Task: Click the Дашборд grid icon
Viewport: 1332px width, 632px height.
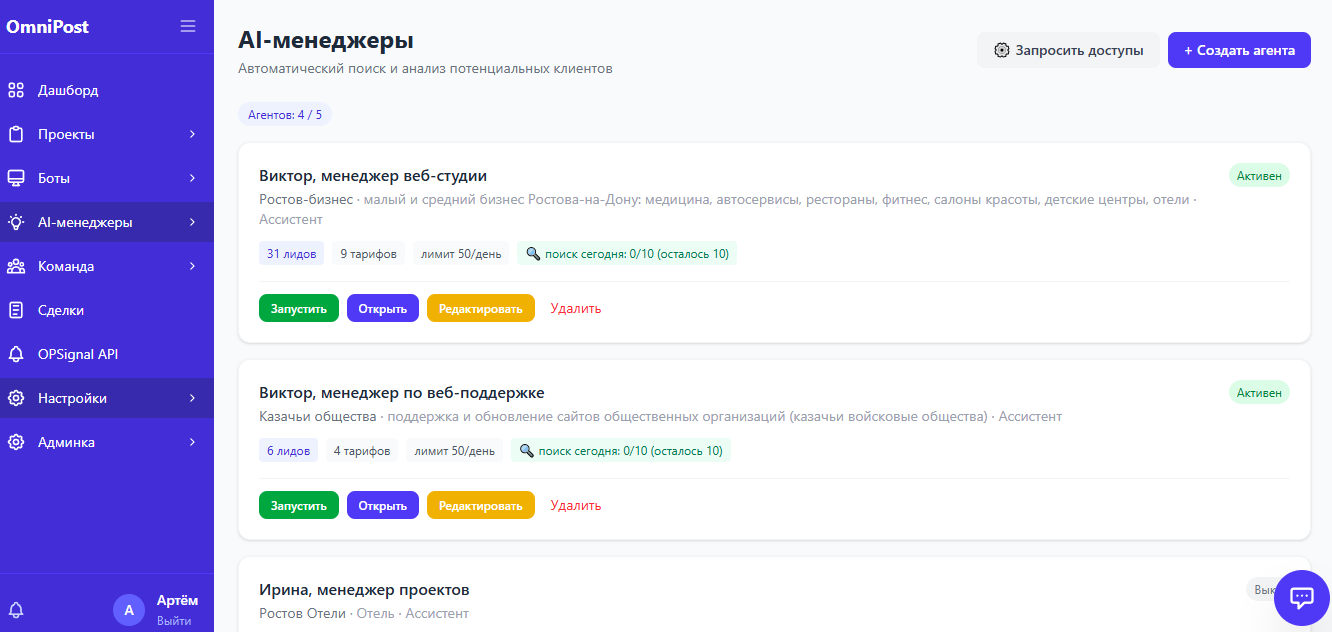Action: tap(16, 90)
